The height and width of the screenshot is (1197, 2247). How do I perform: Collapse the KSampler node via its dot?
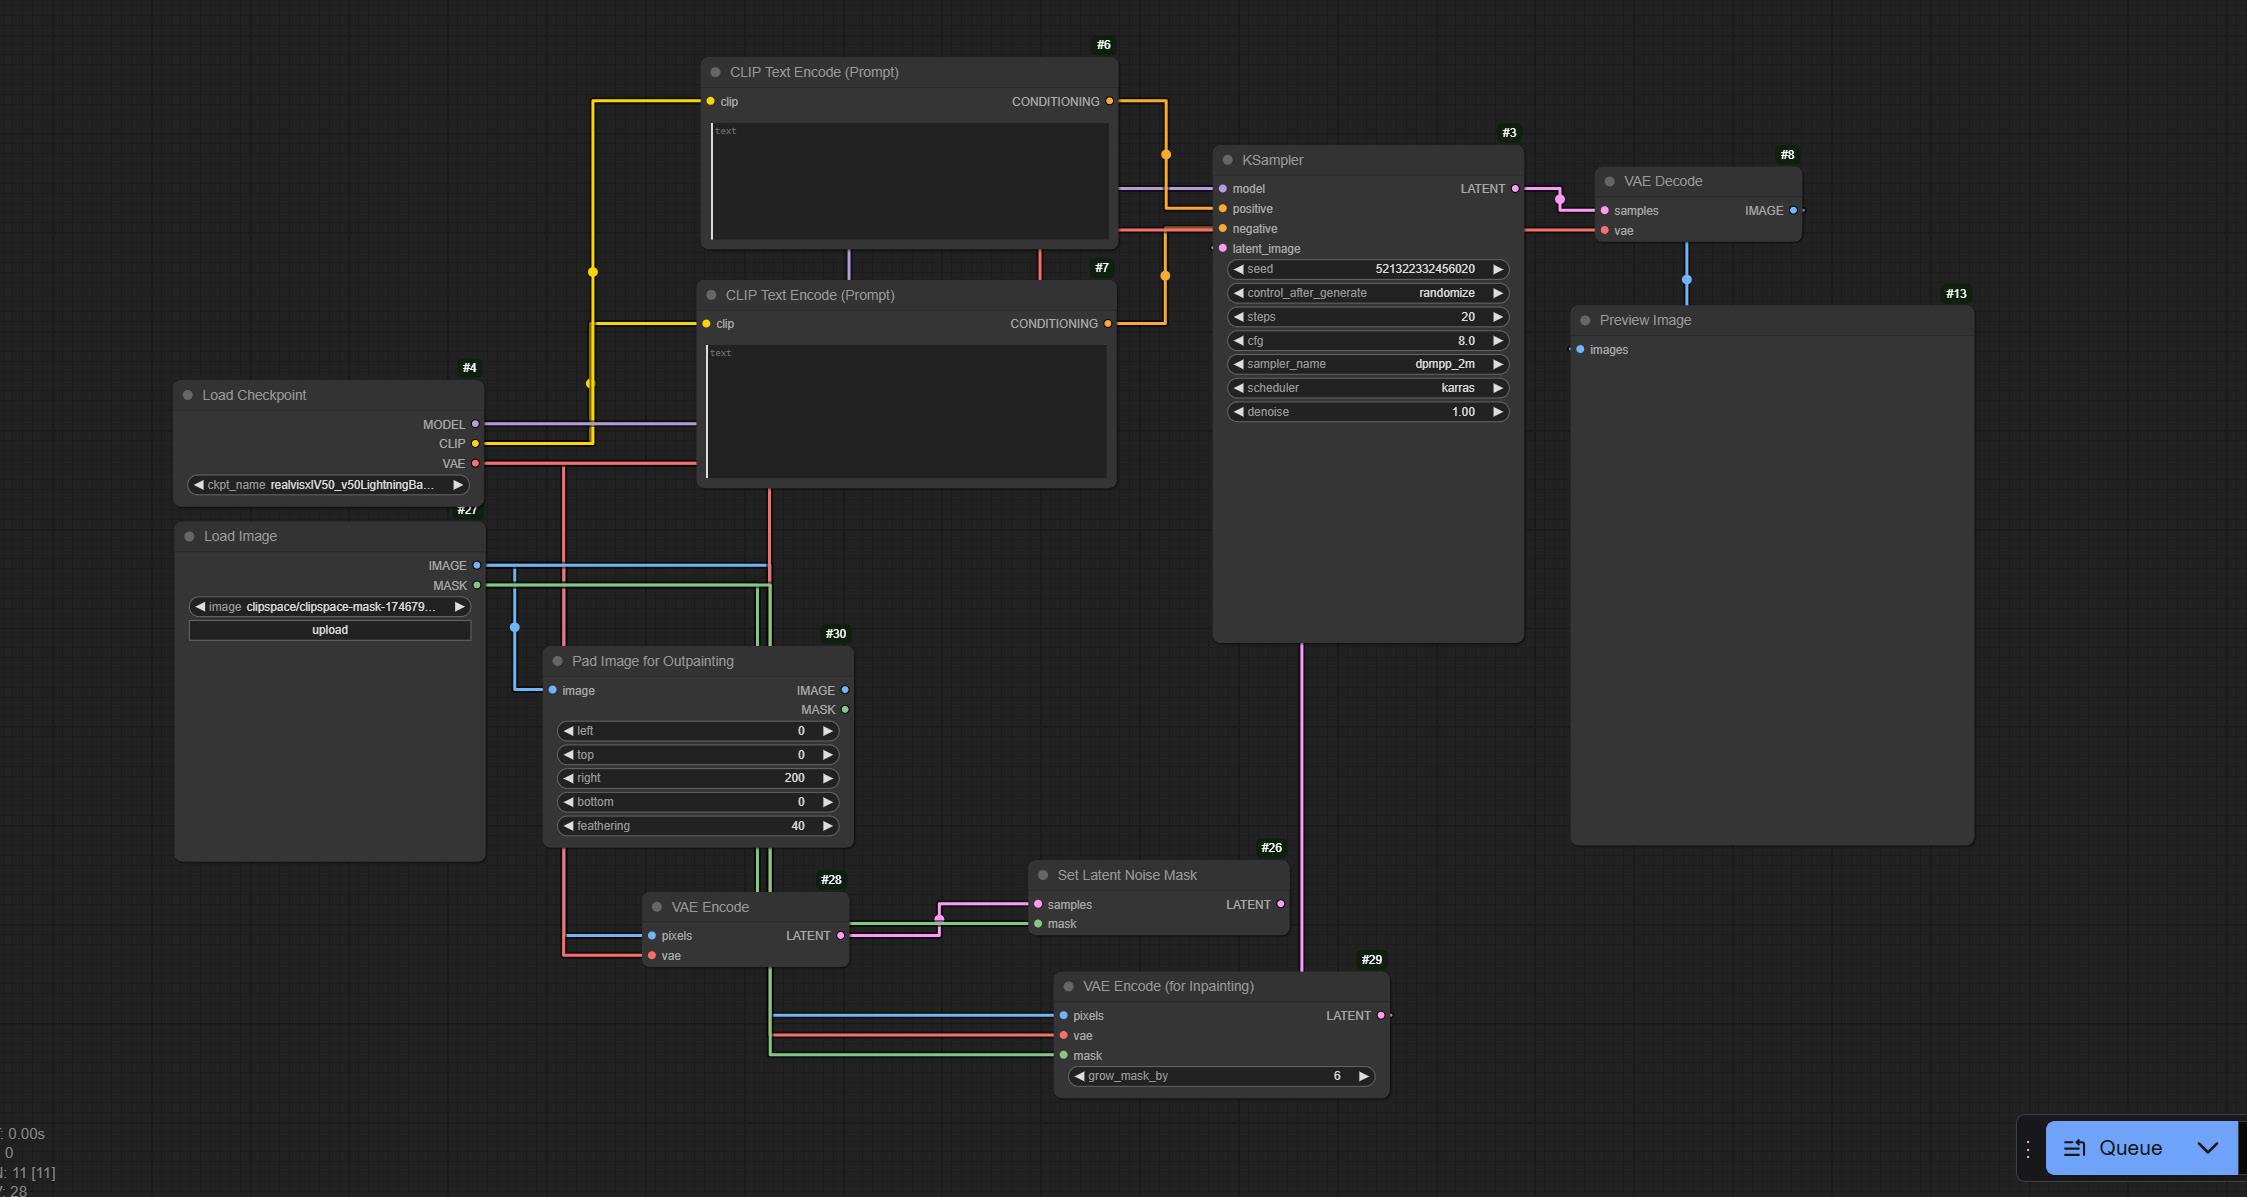pos(1228,160)
